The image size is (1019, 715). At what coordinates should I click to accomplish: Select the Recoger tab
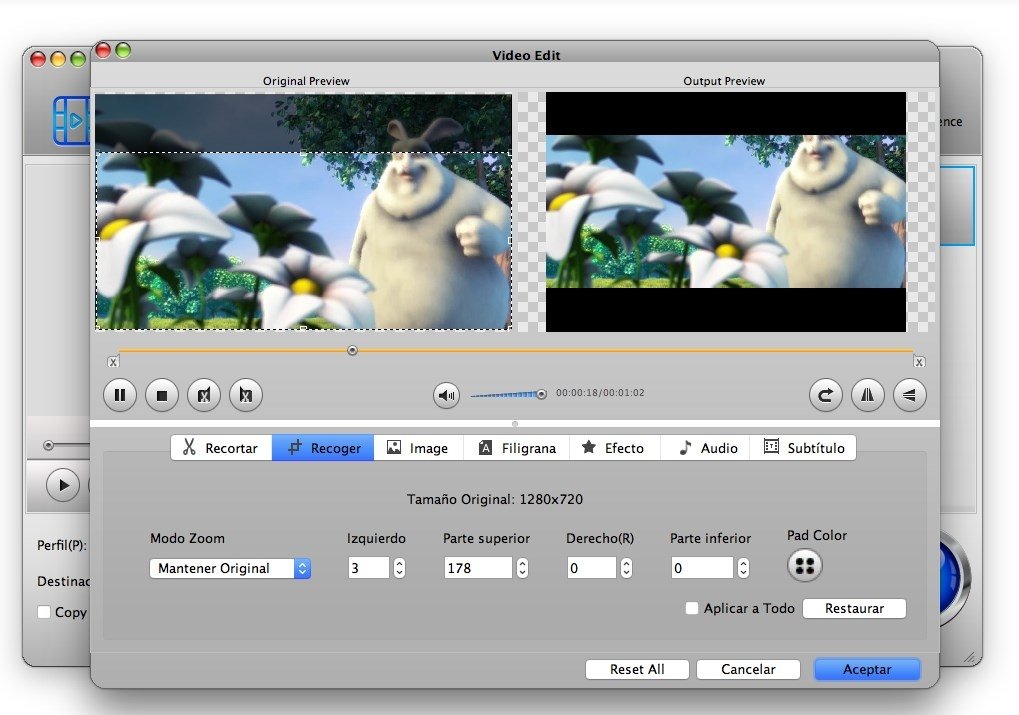point(323,448)
